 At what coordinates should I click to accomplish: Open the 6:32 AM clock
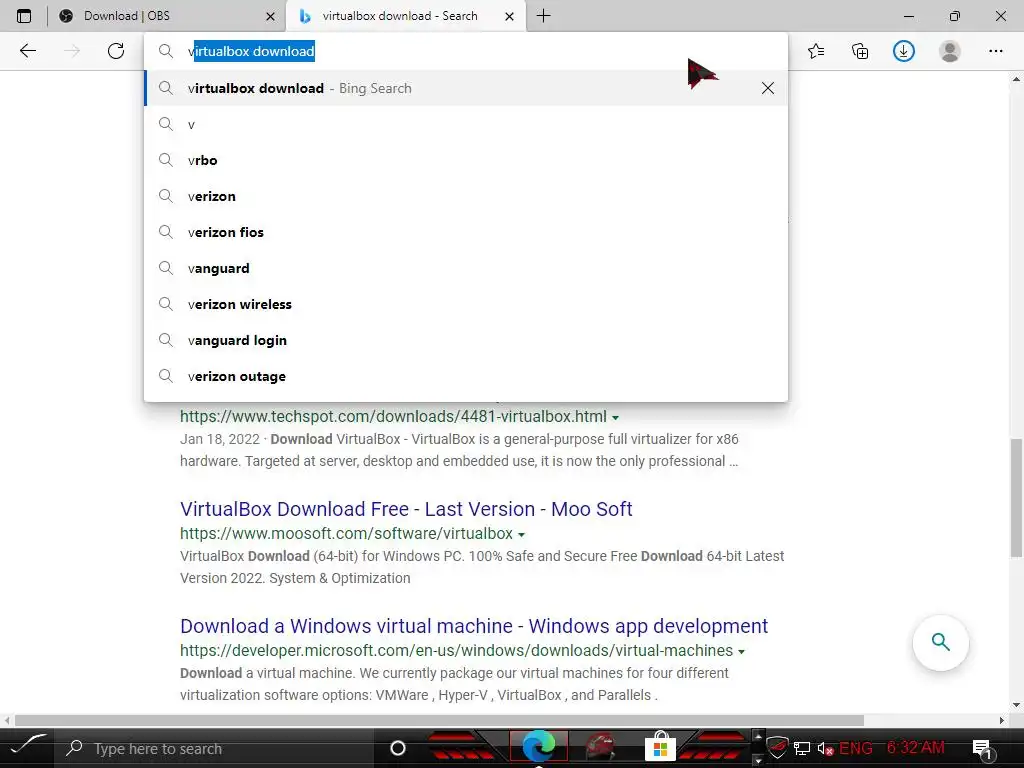916,747
